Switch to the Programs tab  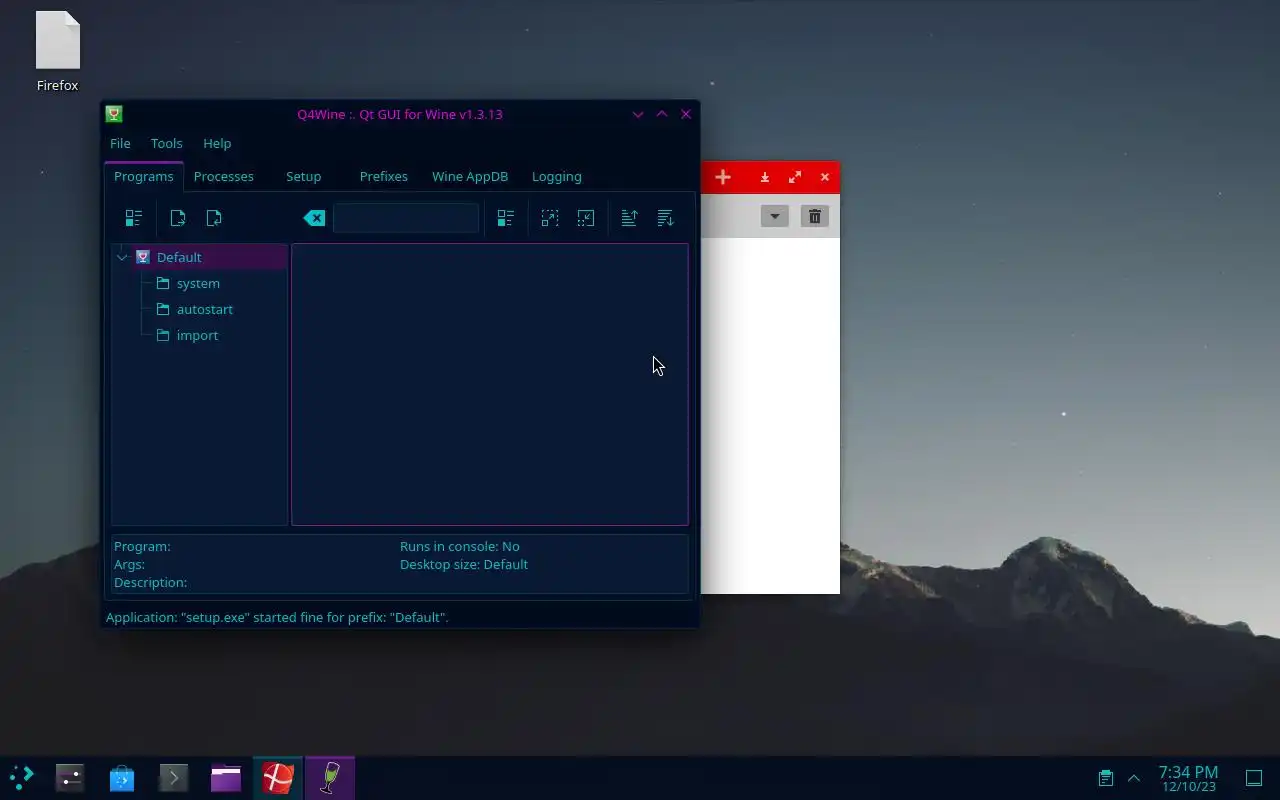coord(144,176)
